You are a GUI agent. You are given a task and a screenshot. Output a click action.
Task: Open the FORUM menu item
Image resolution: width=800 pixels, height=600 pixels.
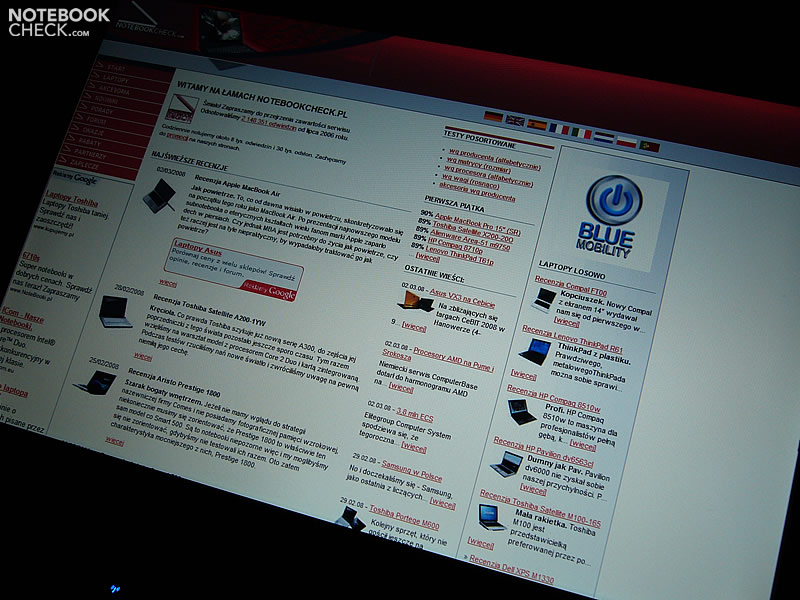pyautogui.click(x=97, y=121)
